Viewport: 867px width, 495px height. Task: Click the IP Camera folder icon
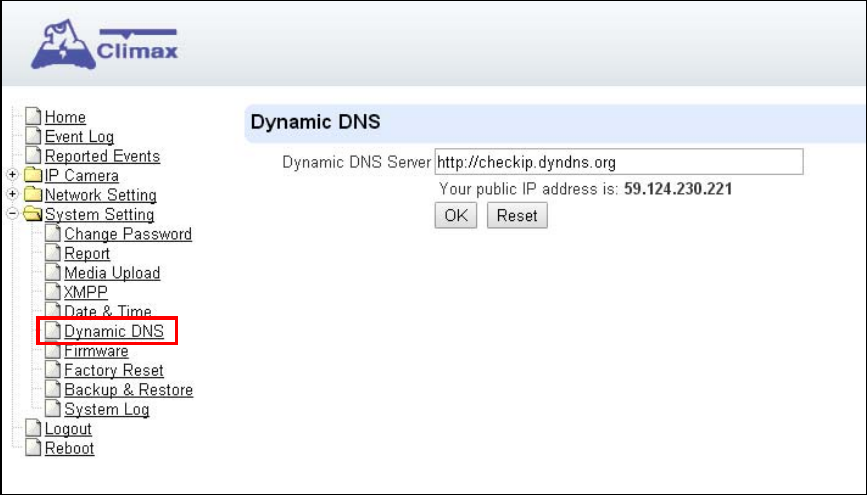coord(33,175)
